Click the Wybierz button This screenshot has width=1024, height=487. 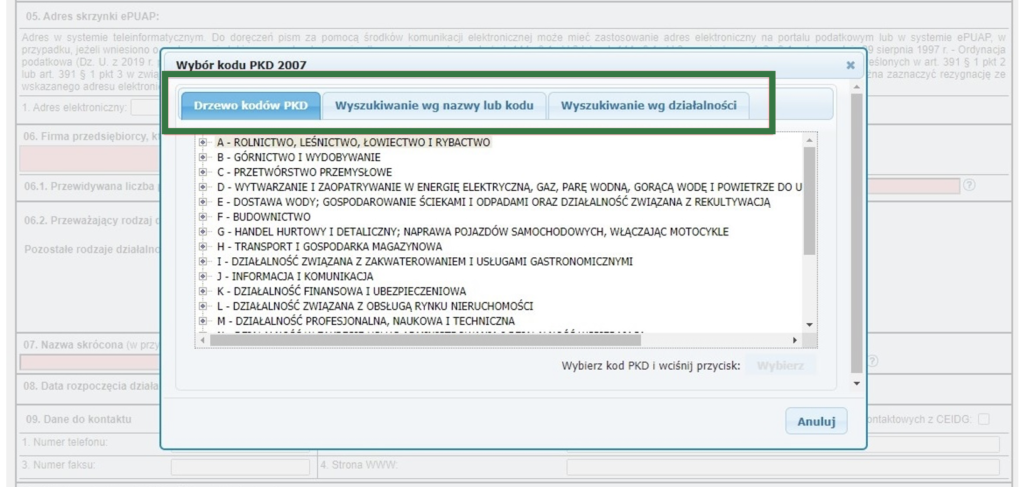[780, 365]
